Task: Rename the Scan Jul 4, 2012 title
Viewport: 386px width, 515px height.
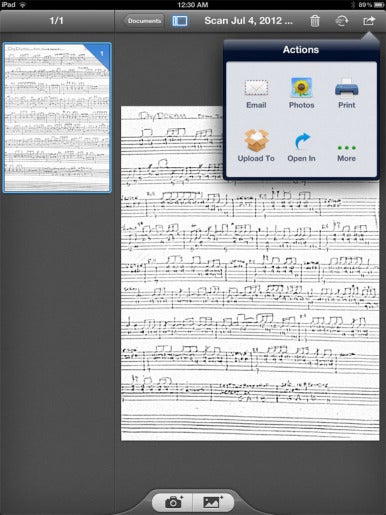Action: [x=249, y=21]
